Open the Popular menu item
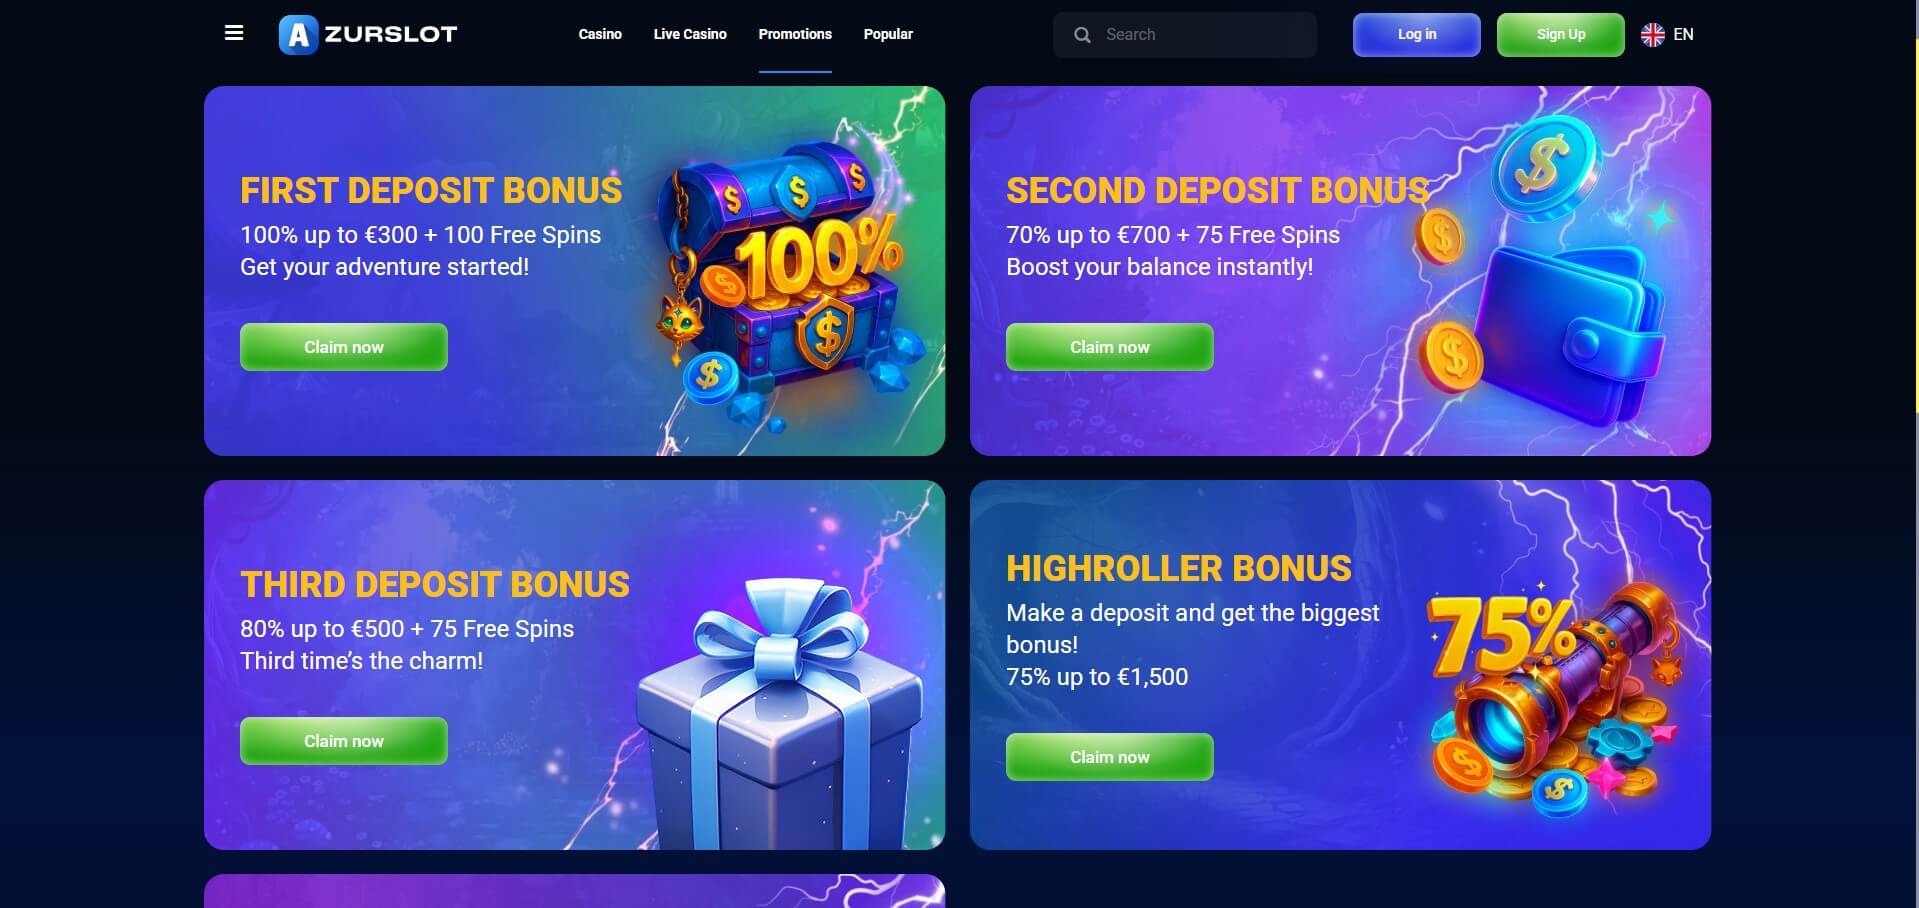 888,34
